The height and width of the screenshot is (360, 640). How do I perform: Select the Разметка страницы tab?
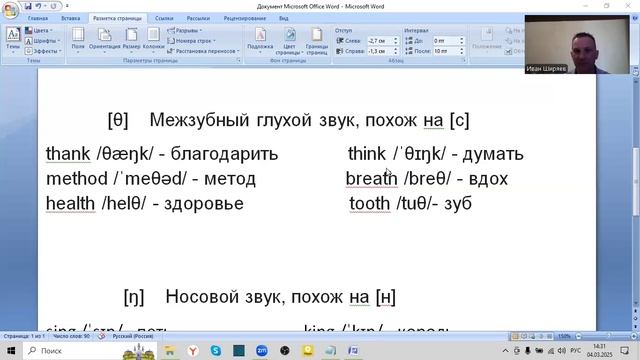pyautogui.click(x=118, y=18)
